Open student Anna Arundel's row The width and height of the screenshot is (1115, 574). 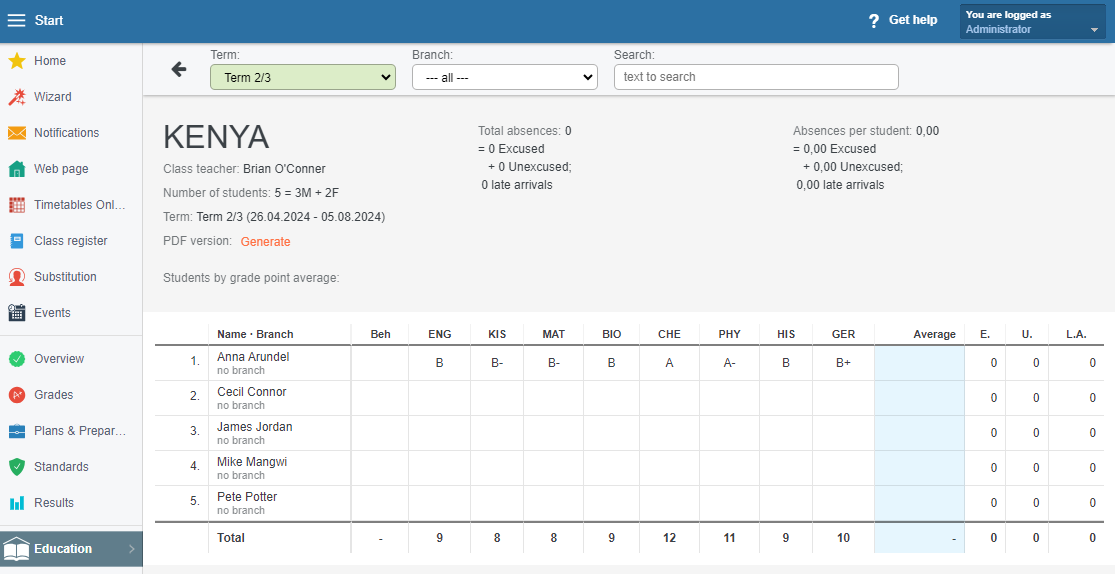pos(252,357)
